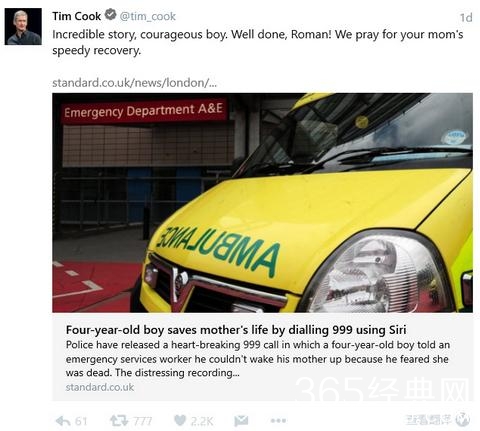This screenshot has height=431, width=480.
Task: Click the 1d timestamp of the tweet
Action: click(466, 17)
